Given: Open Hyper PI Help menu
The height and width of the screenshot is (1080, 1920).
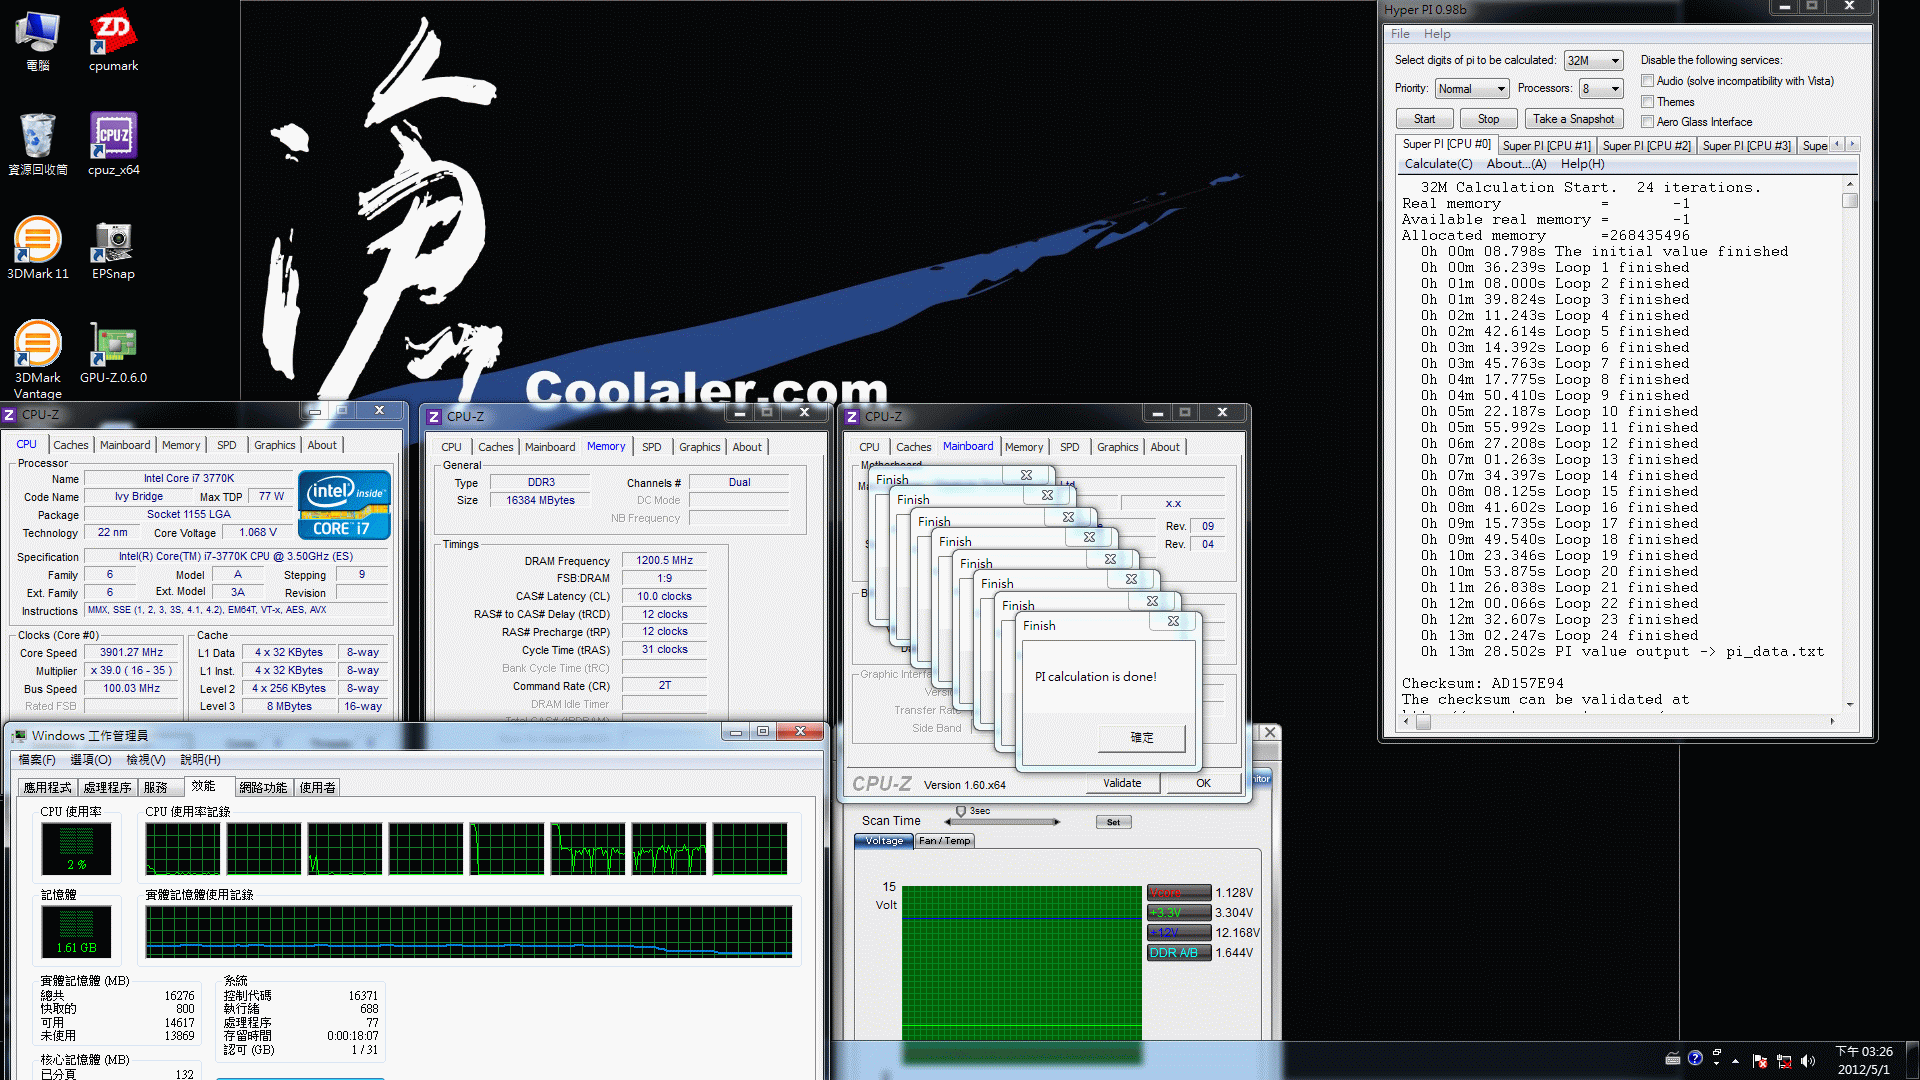Looking at the screenshot, I should pos(1437,34).
